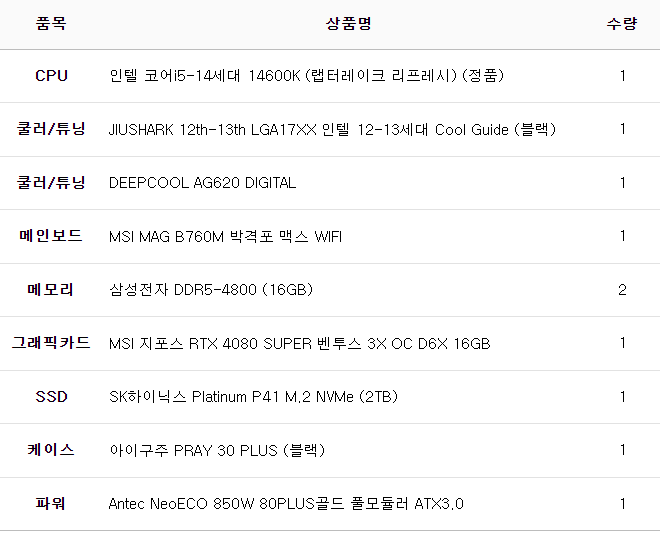Image resolution: width=660 pixels, height=541 pixels.
Task: Click the quantity 2 in the memory row
Action: (622, 290)
